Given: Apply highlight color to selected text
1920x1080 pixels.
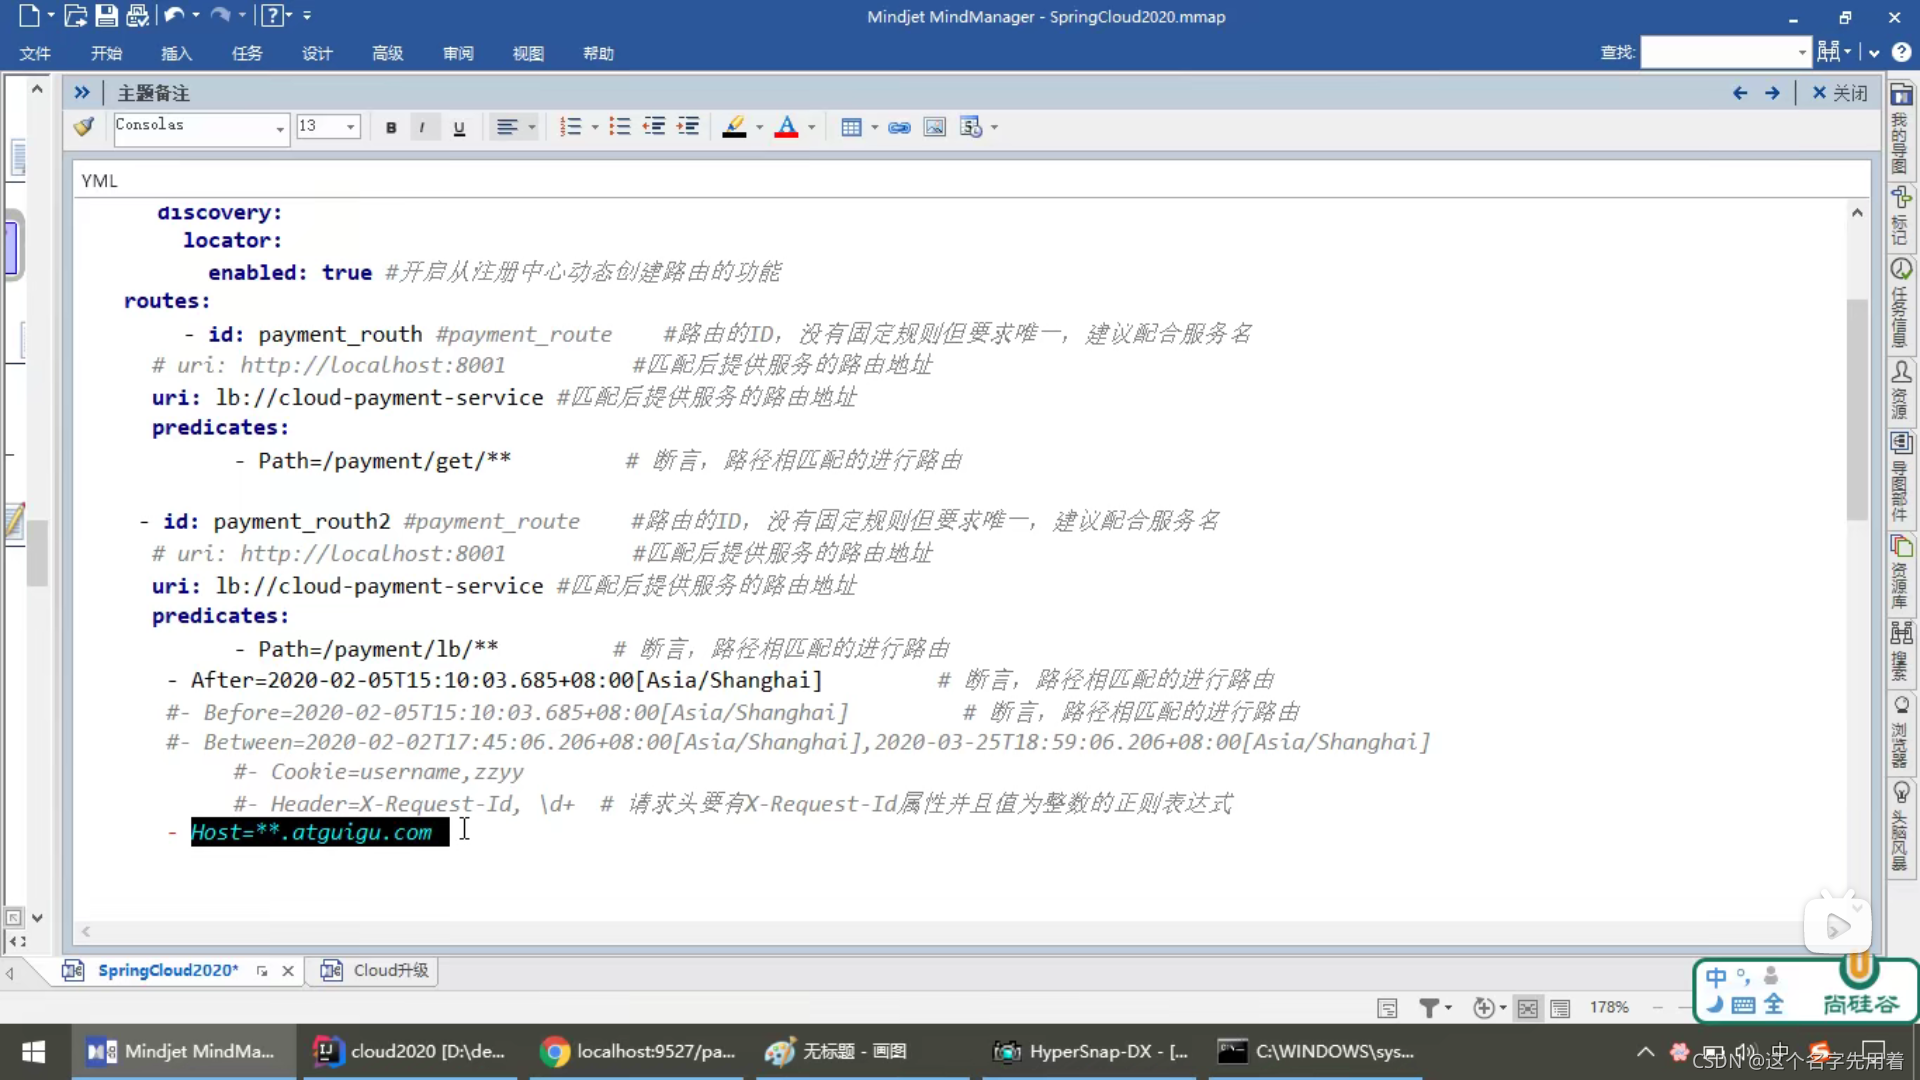Looking at the screenshot, I should (735, 127).
